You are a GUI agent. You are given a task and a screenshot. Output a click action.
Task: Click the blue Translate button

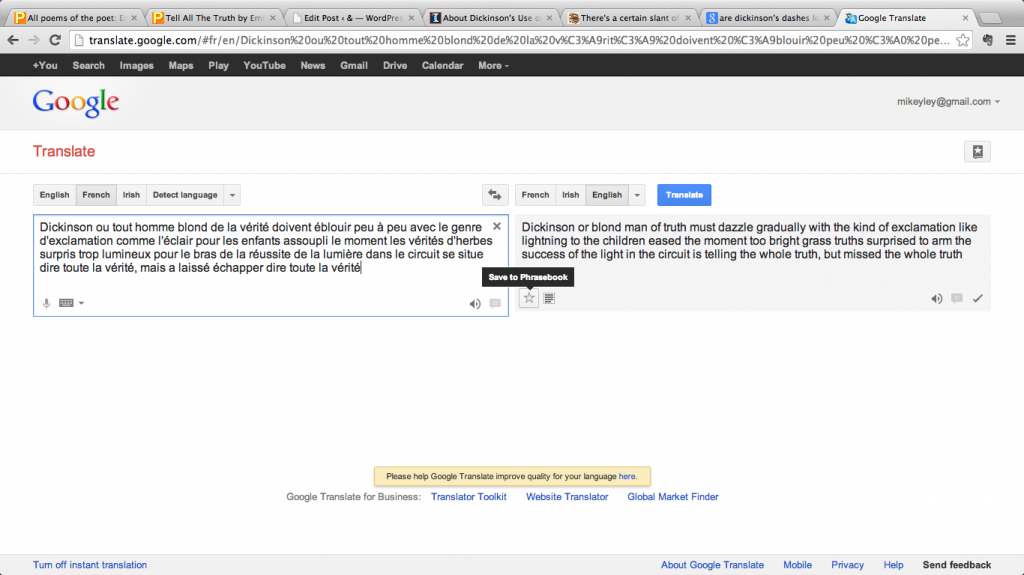(x=684, y=195)
